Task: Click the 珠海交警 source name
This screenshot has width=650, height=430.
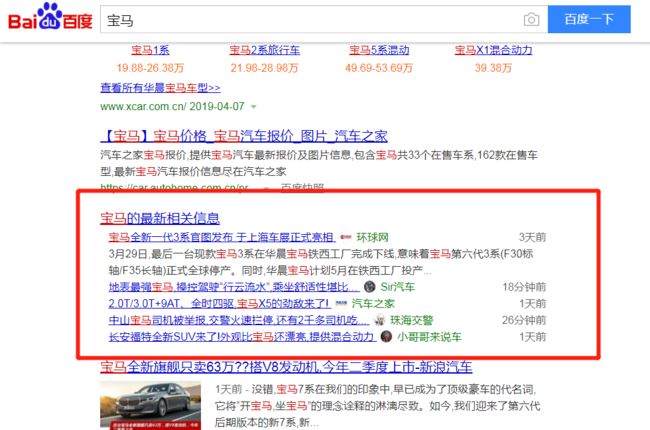Action: 412,320
